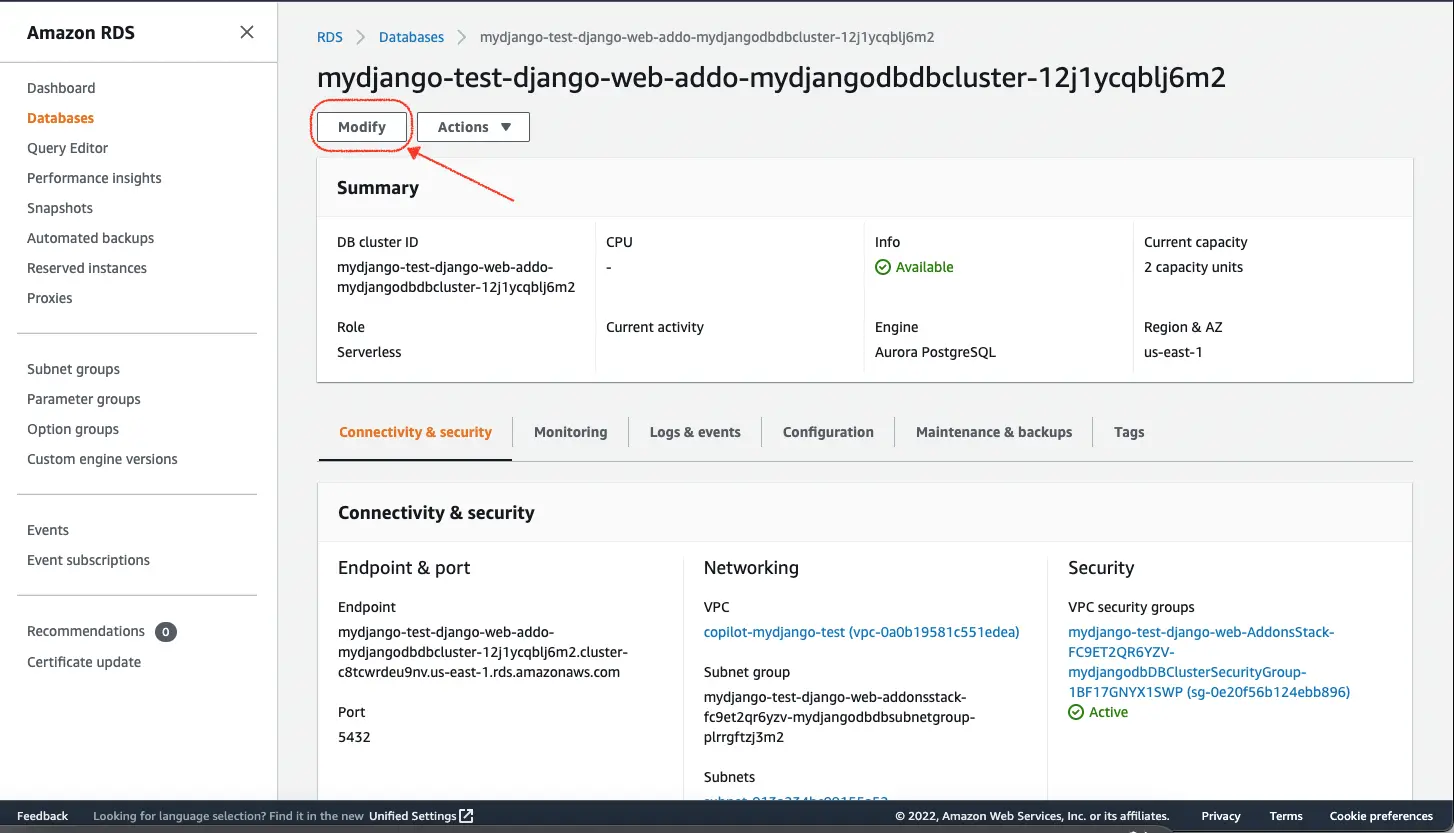Click Feedback in the footer
This screenshot has width=1454, height=833.
coord(43,816)
